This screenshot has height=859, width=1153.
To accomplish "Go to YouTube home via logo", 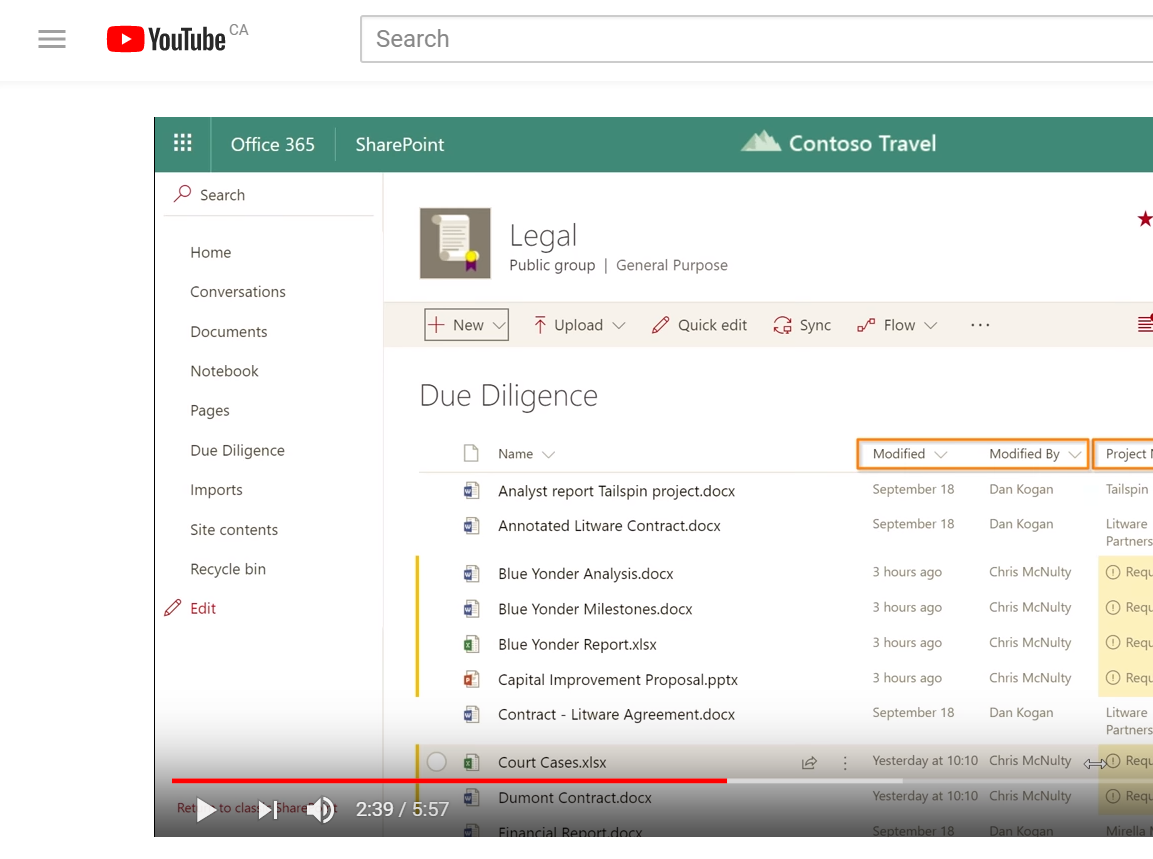I will pos(166,39).
